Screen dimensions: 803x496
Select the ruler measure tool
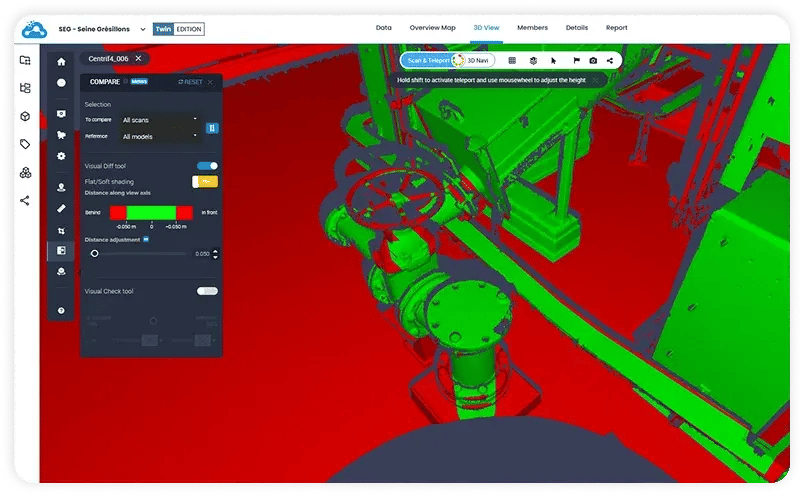[61, 208]
